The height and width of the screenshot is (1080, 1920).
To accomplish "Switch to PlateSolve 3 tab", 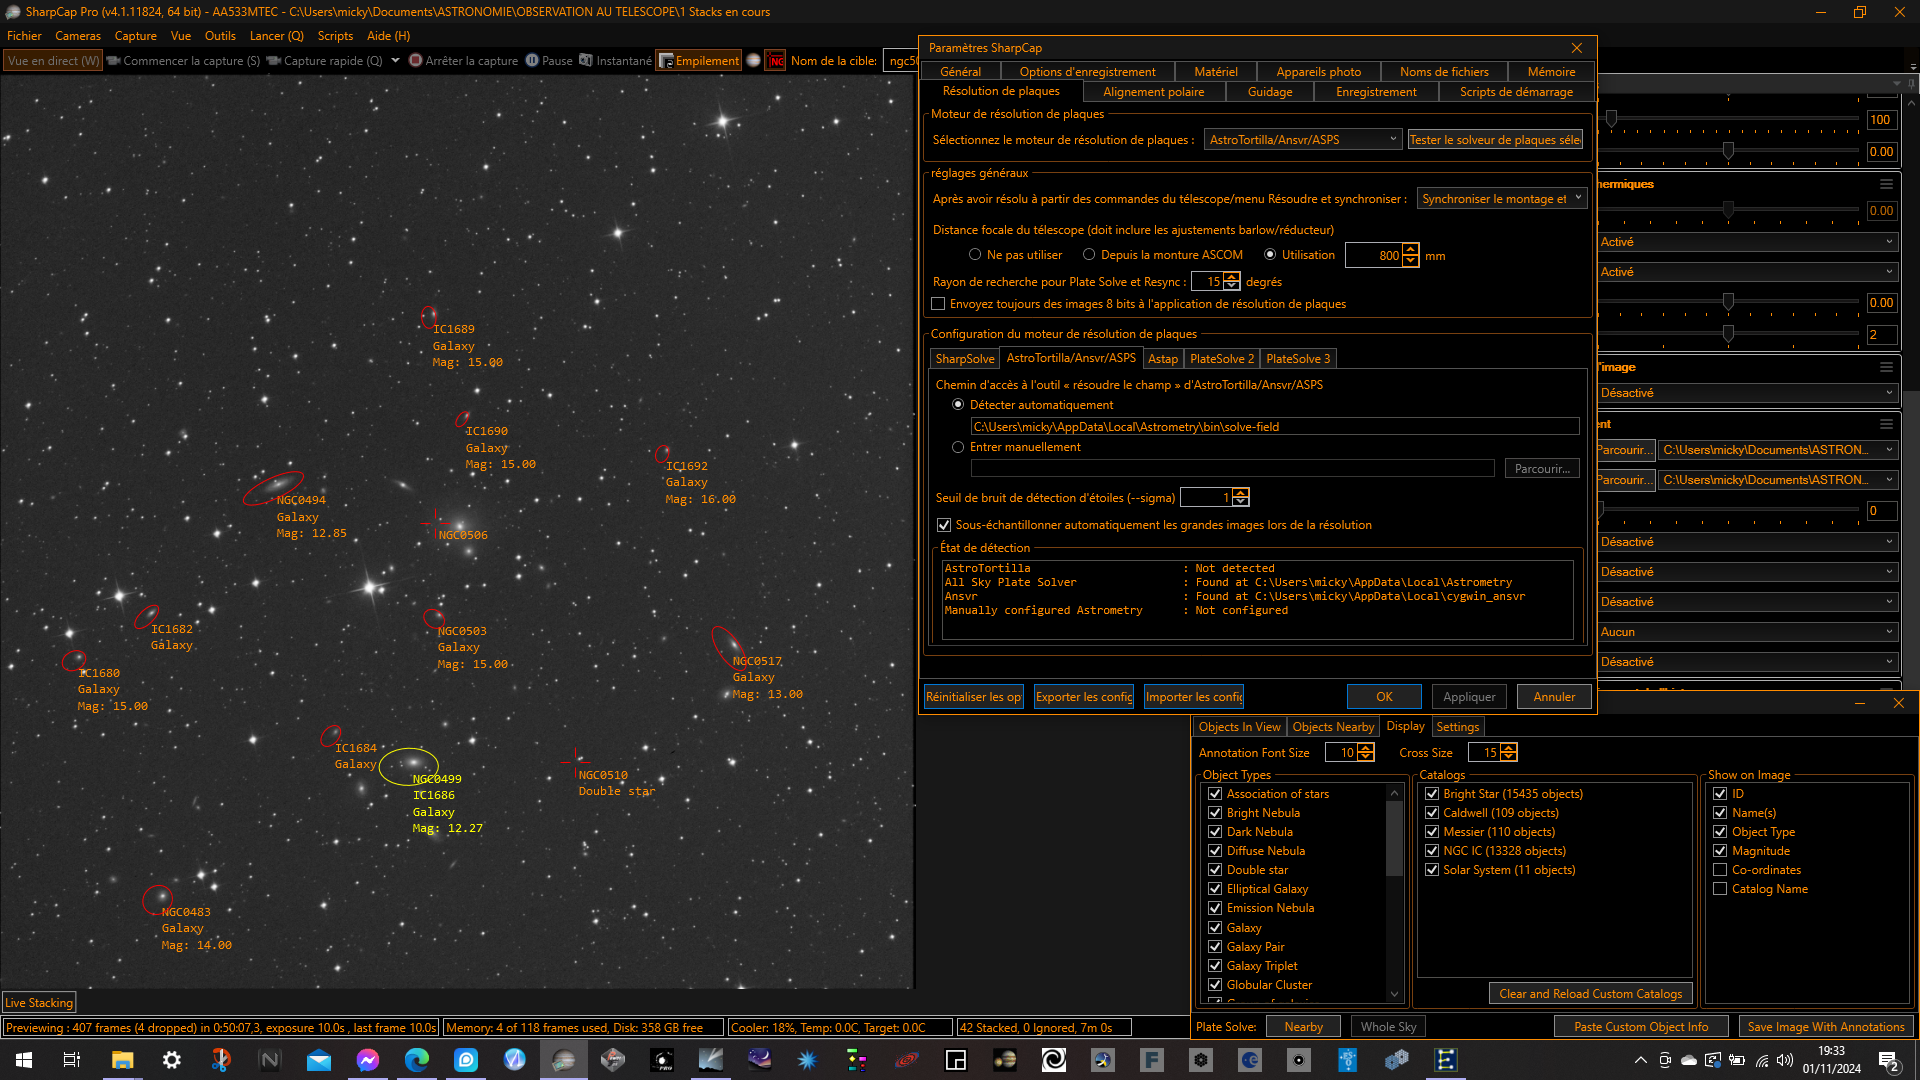I will click(x=1298, y=359).
